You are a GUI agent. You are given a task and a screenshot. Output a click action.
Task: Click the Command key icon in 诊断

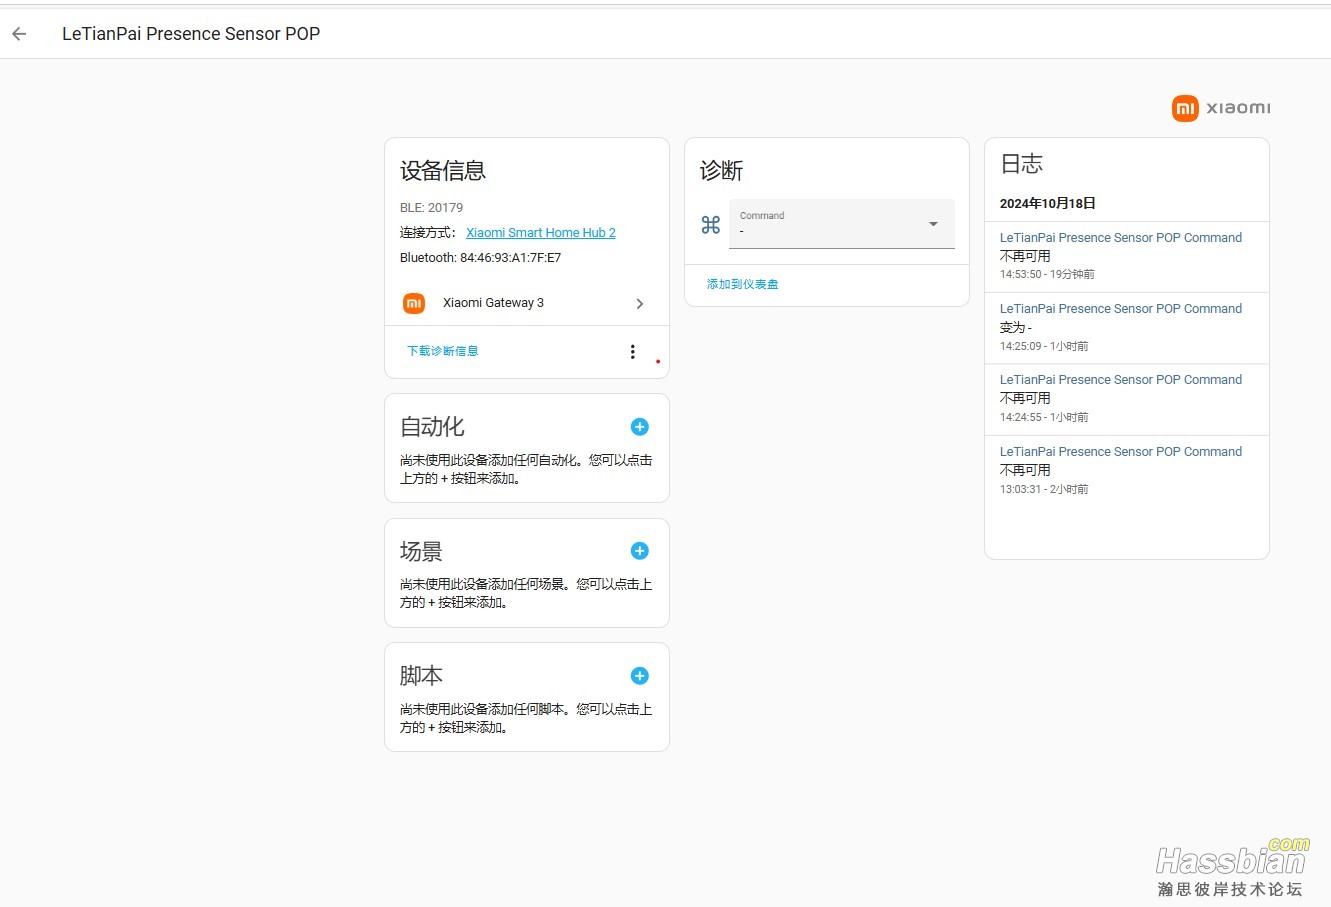(711, 225)
